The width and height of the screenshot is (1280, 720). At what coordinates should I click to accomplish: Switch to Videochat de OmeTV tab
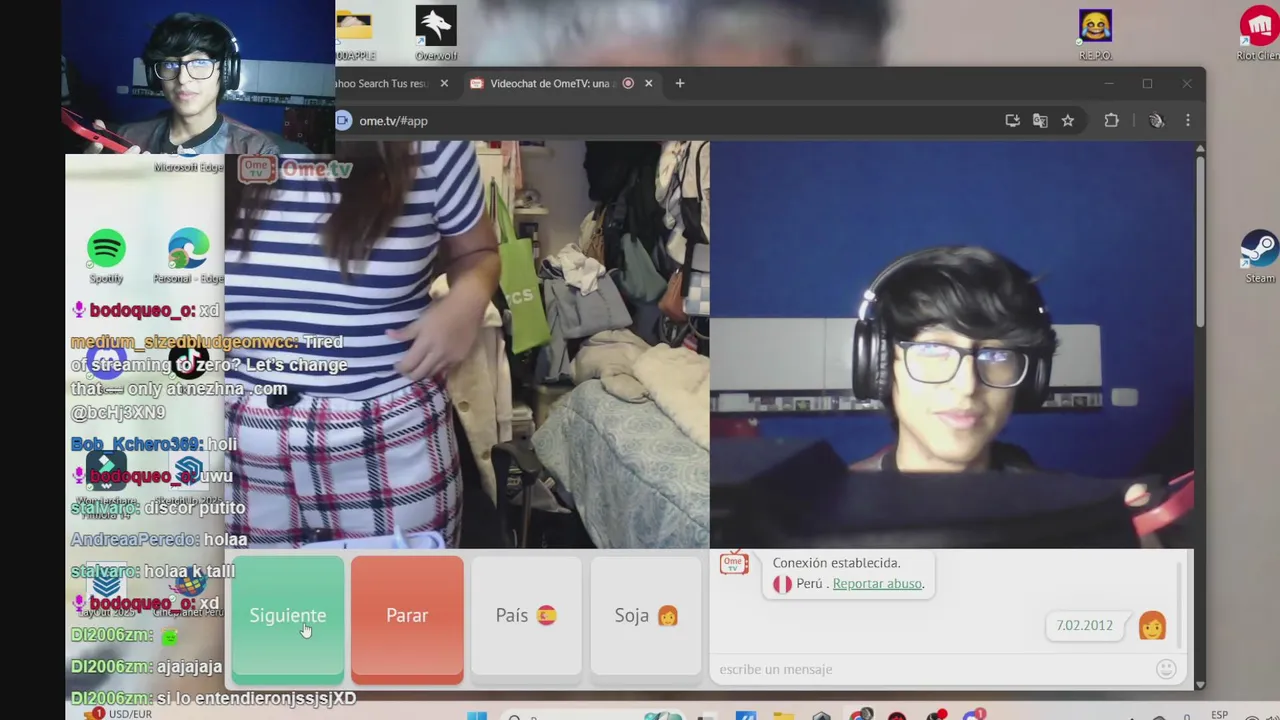coord(550,84)
